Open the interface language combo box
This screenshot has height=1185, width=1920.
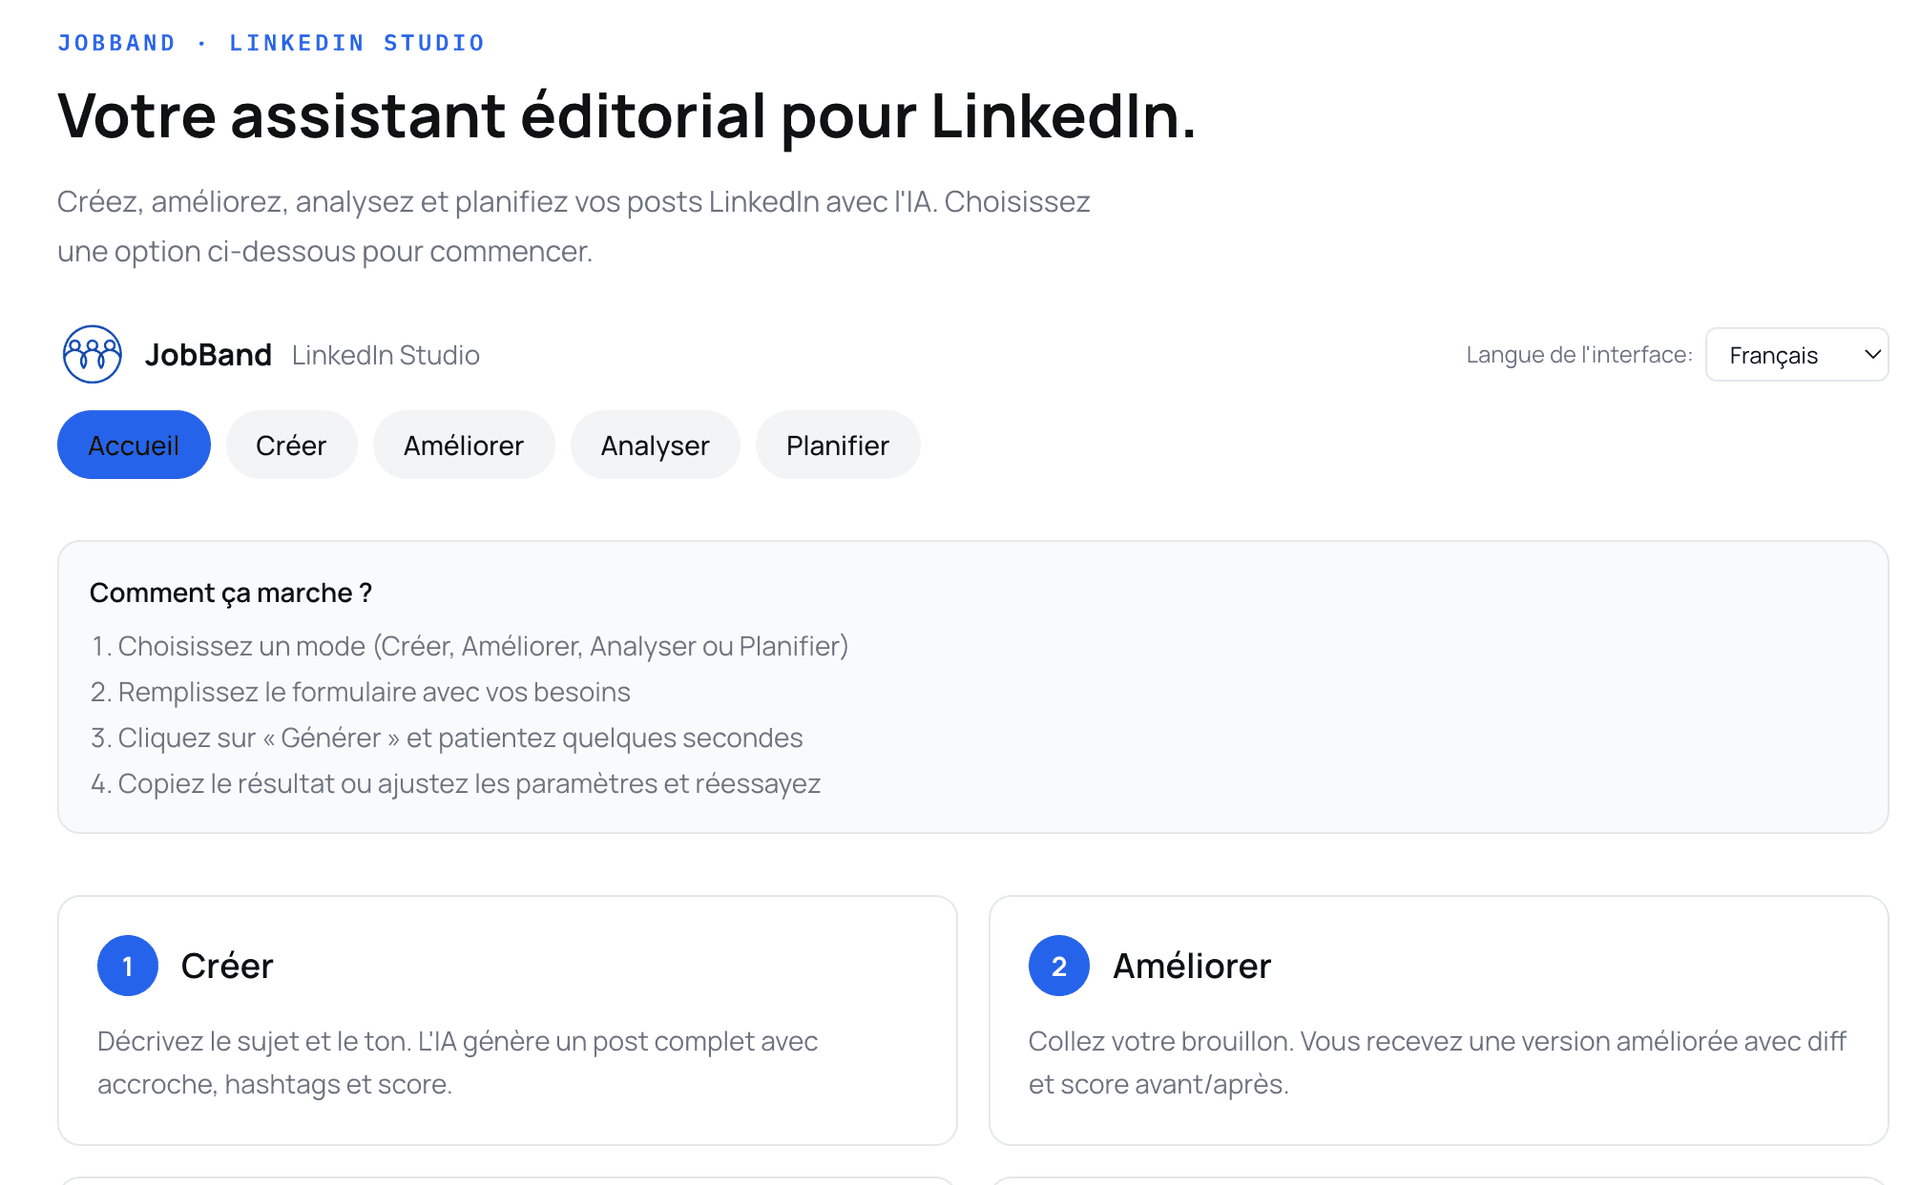pyautogui.click(x=1796, y=354)
